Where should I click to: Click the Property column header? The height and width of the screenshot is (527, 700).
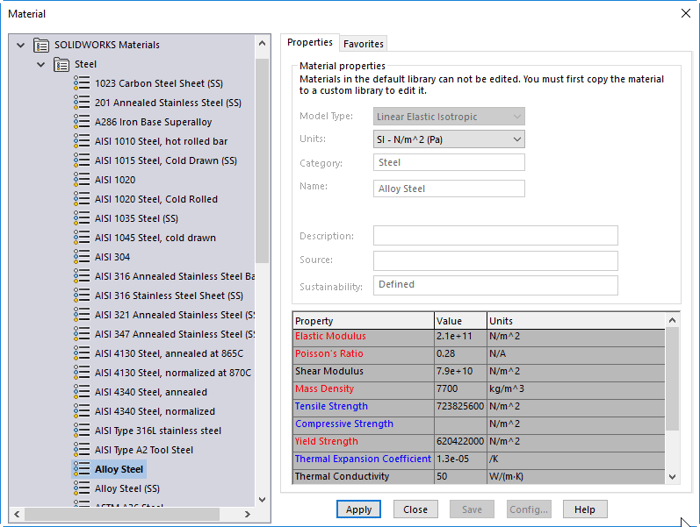[x=363, y=321]
